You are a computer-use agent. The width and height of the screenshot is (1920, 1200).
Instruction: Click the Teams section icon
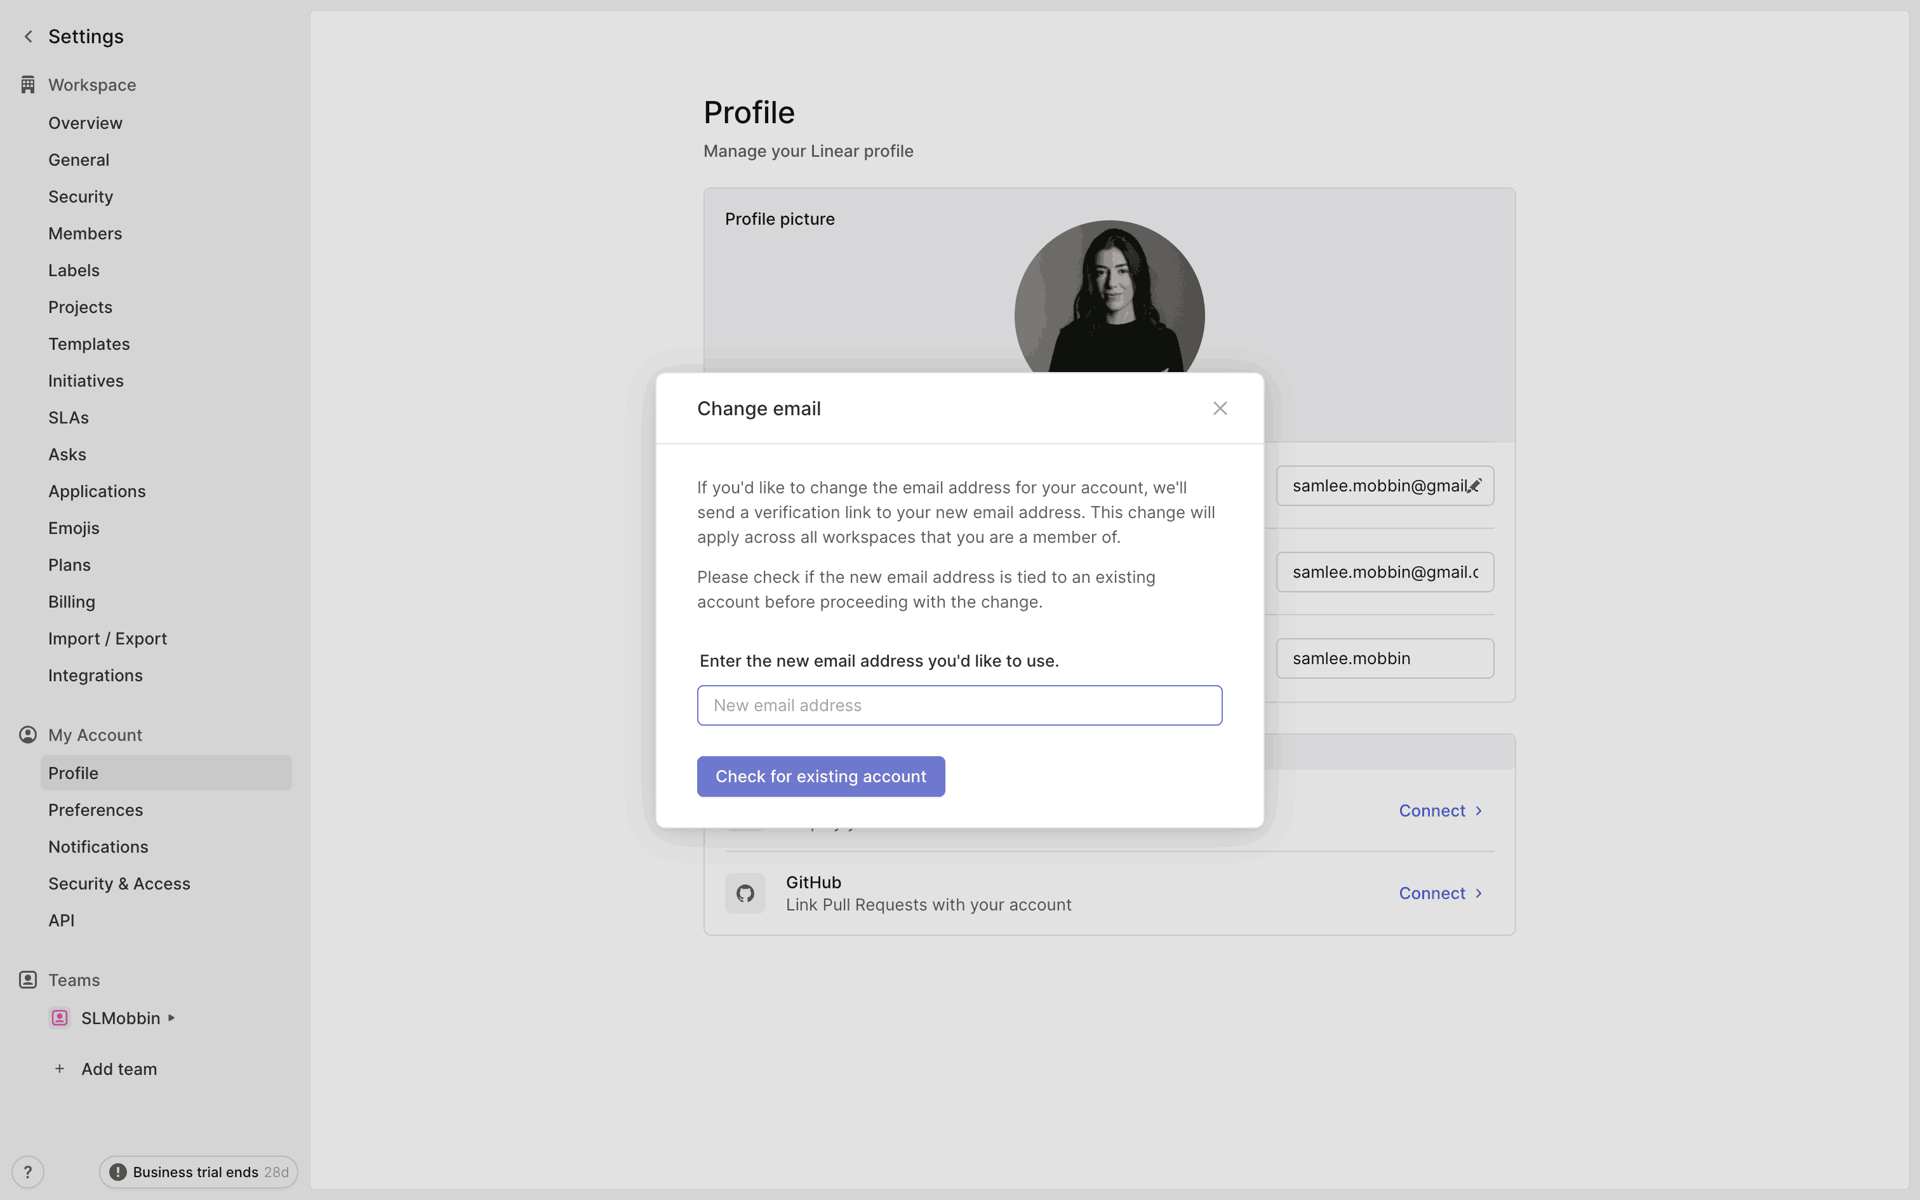pyautogui.click(x=28, y=980)
